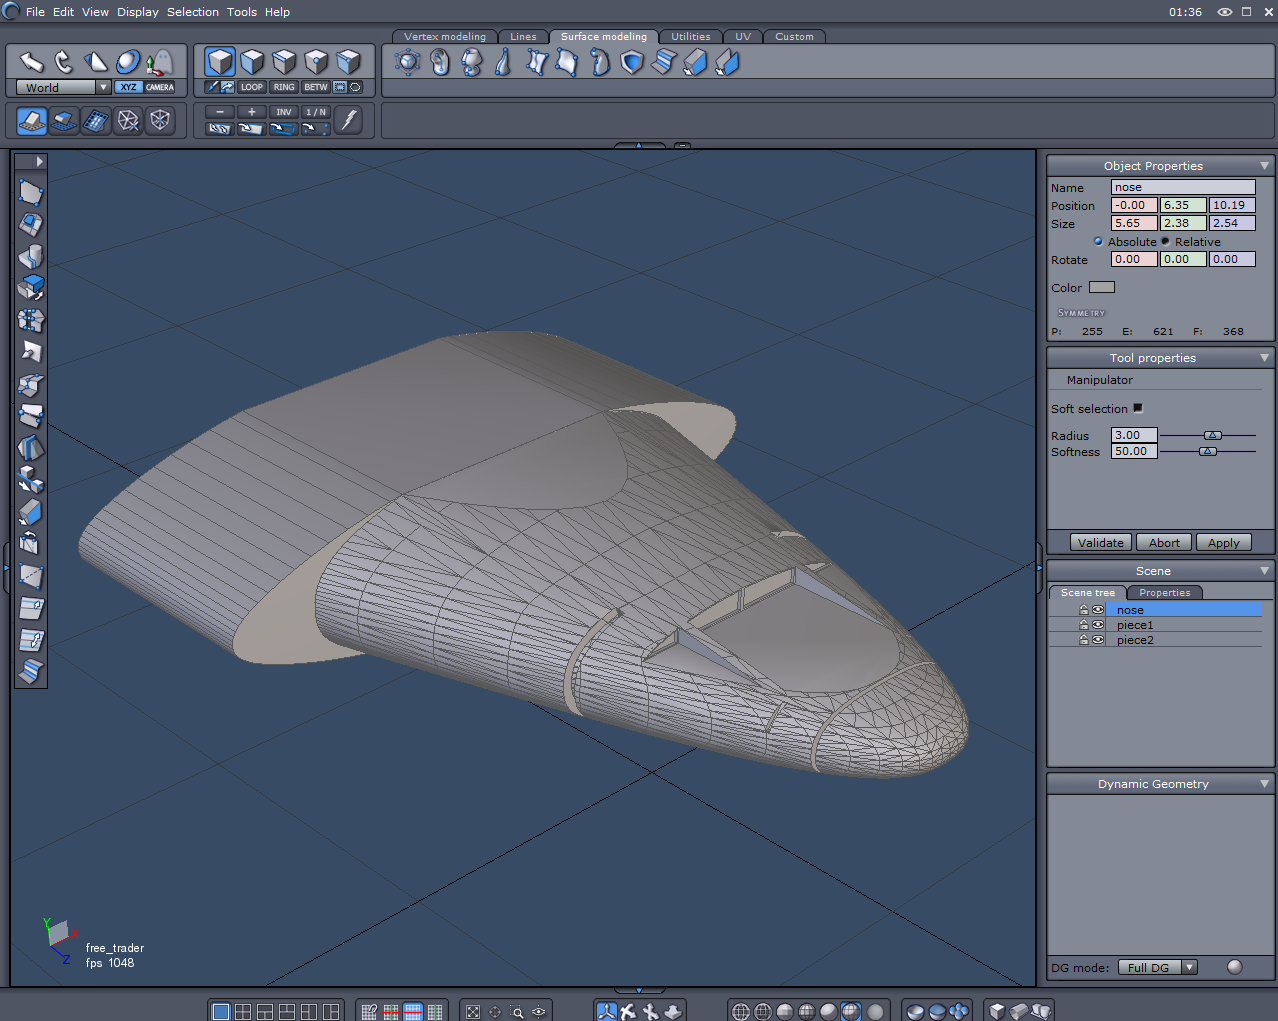The image size is (1278, 1021).
Task: Open the Scene Properties tab
Action: point(1165,593)
